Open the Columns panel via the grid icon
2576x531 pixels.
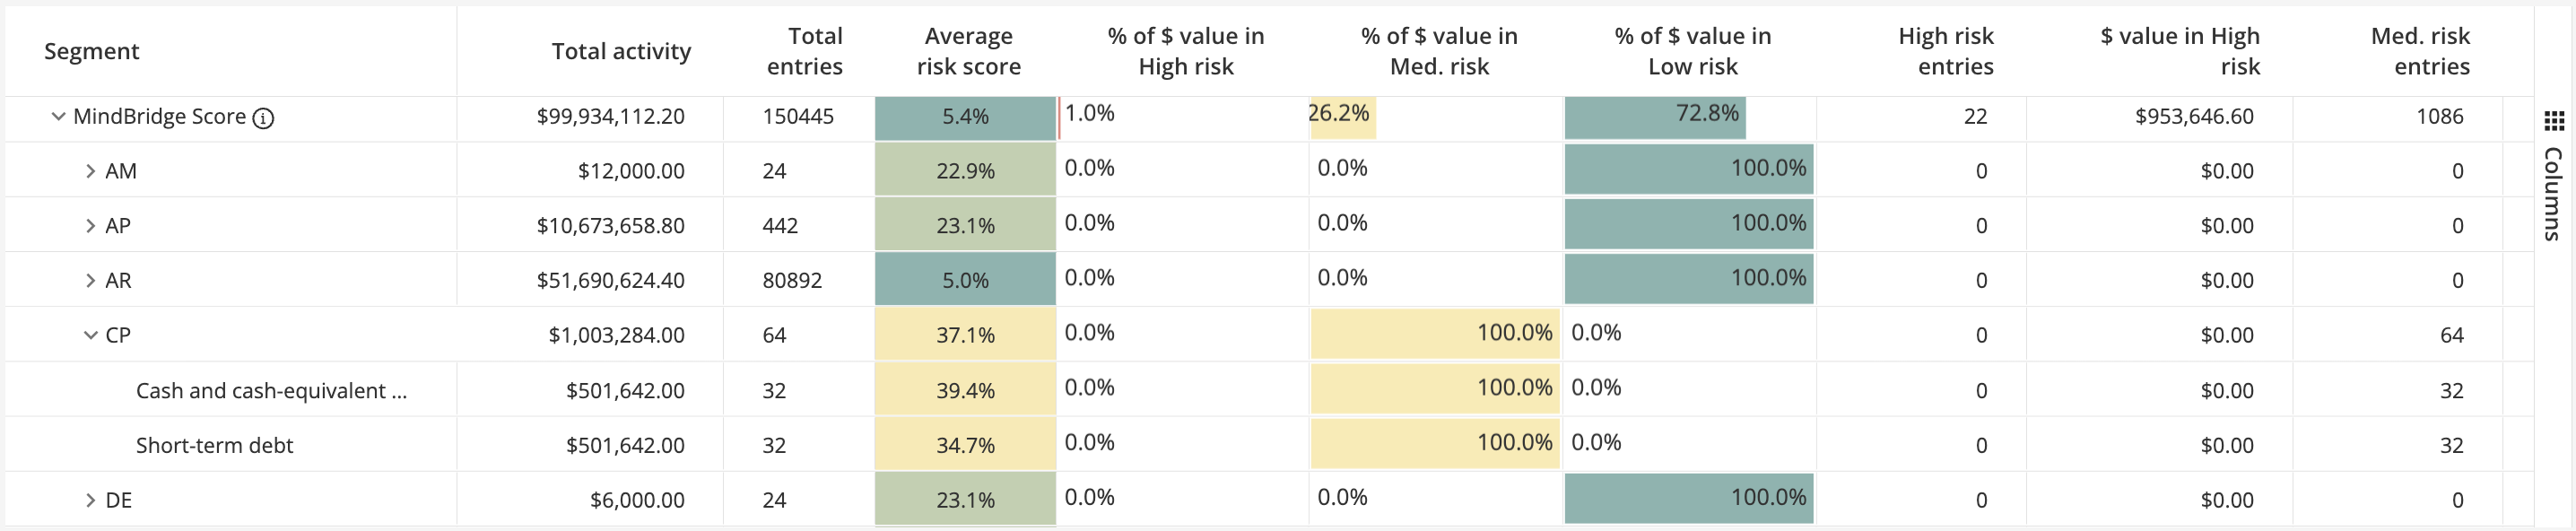(x=2554, y=122)
